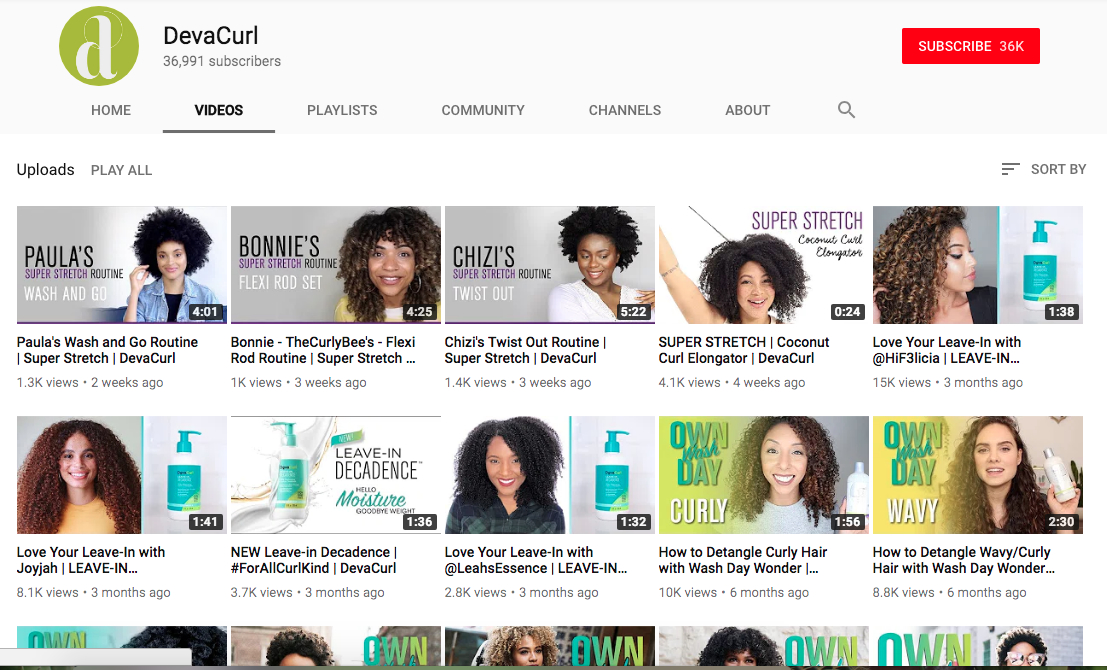Click the 36,991 subscribers text
This screenshot has height=670, width=1107.
[222, 61]
